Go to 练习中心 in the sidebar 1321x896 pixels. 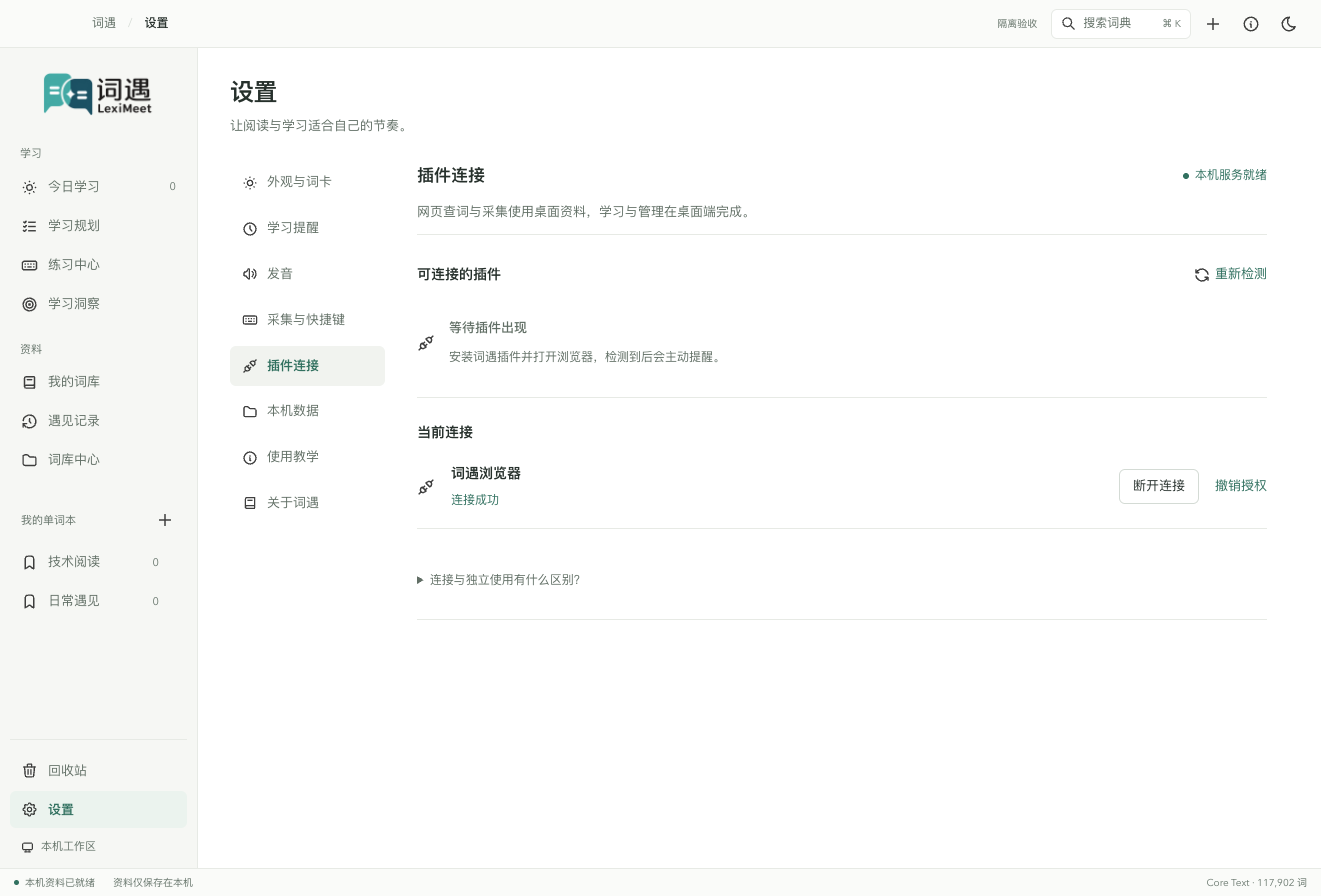98,265
